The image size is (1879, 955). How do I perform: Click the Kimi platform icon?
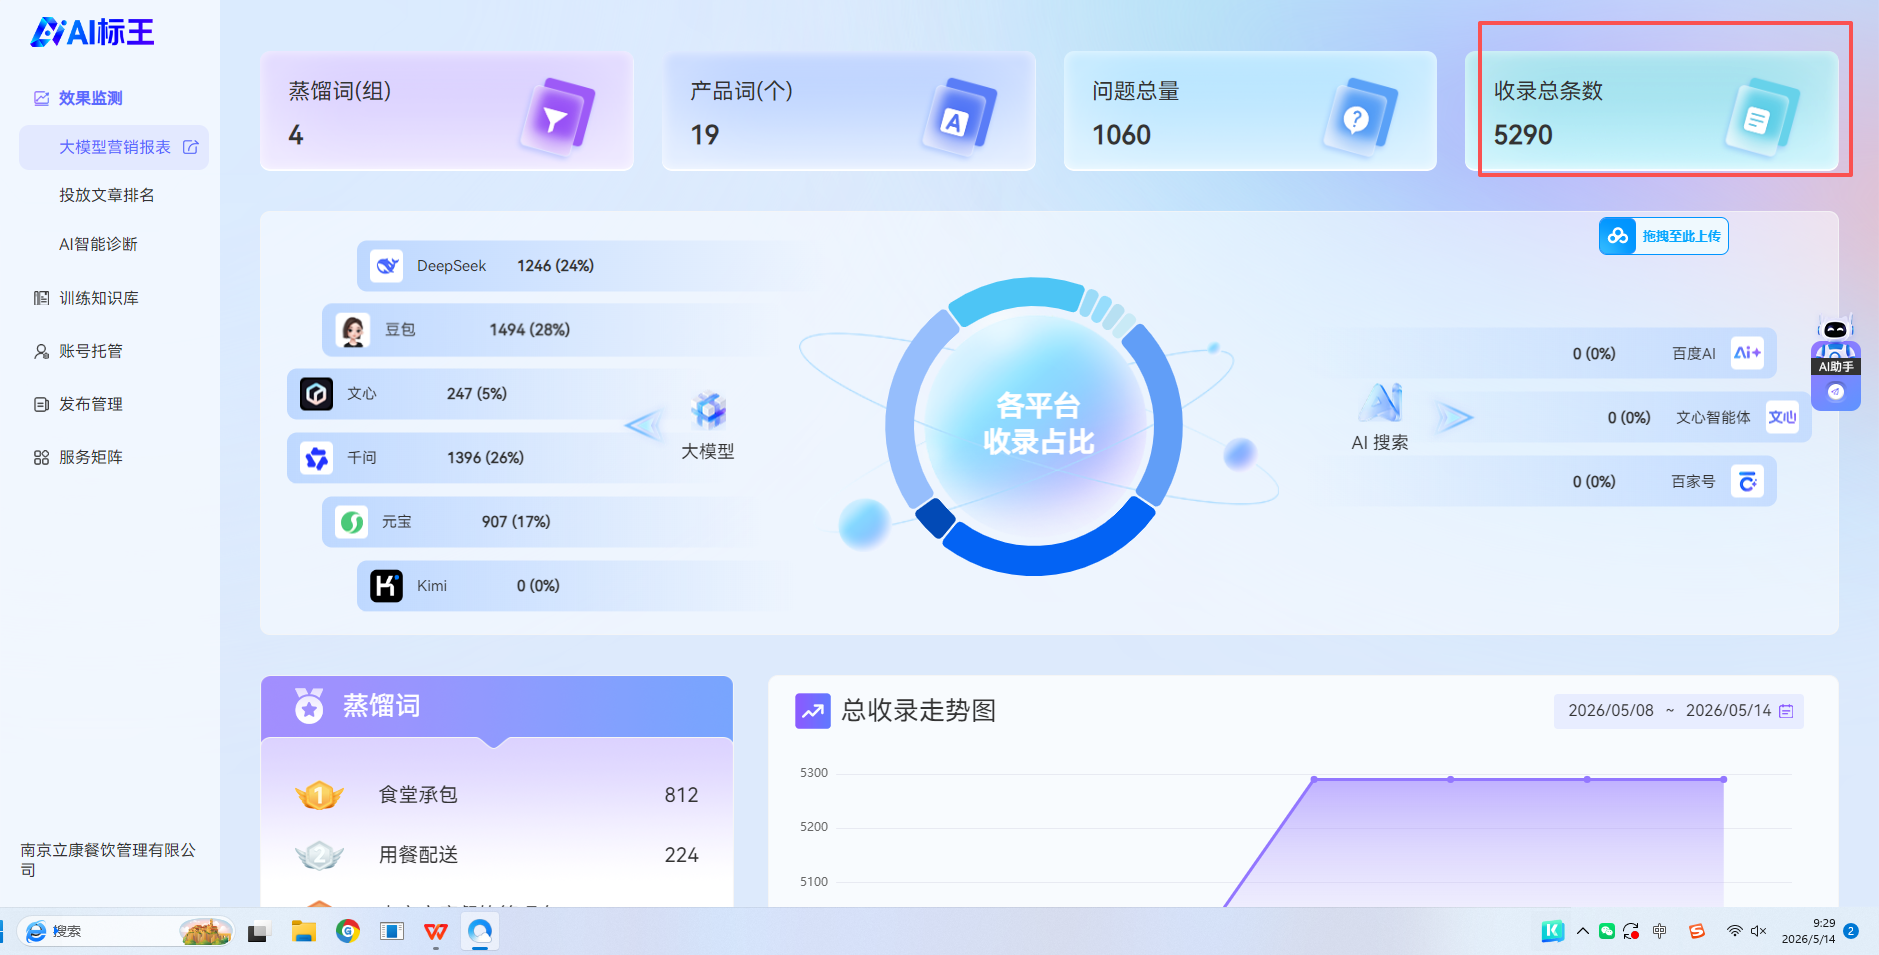(386, 586)
